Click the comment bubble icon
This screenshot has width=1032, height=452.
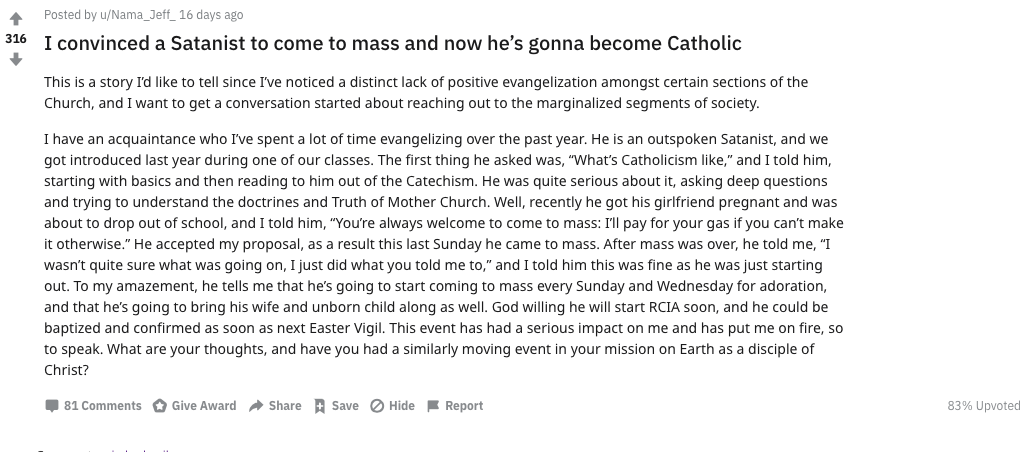[x=52, y=406]
